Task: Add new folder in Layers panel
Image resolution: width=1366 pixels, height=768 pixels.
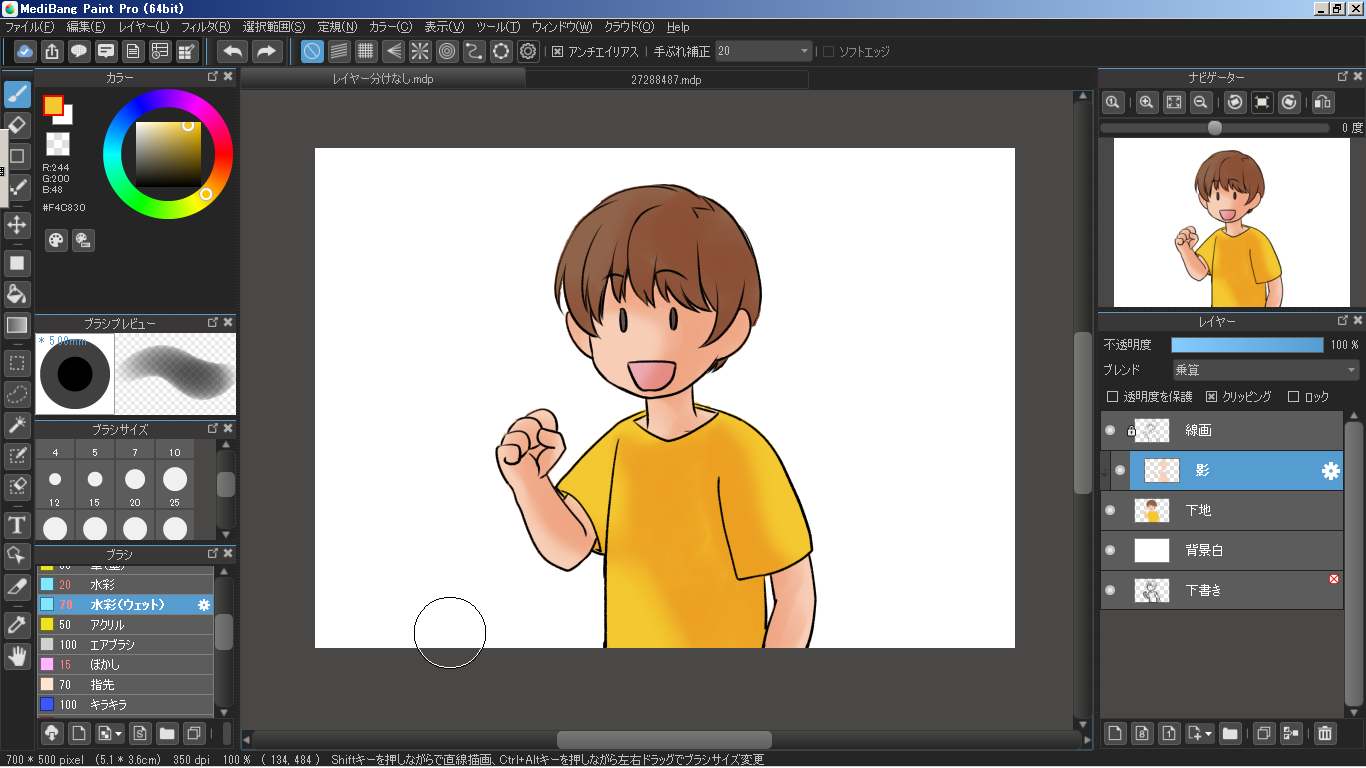Action: 1230,733
